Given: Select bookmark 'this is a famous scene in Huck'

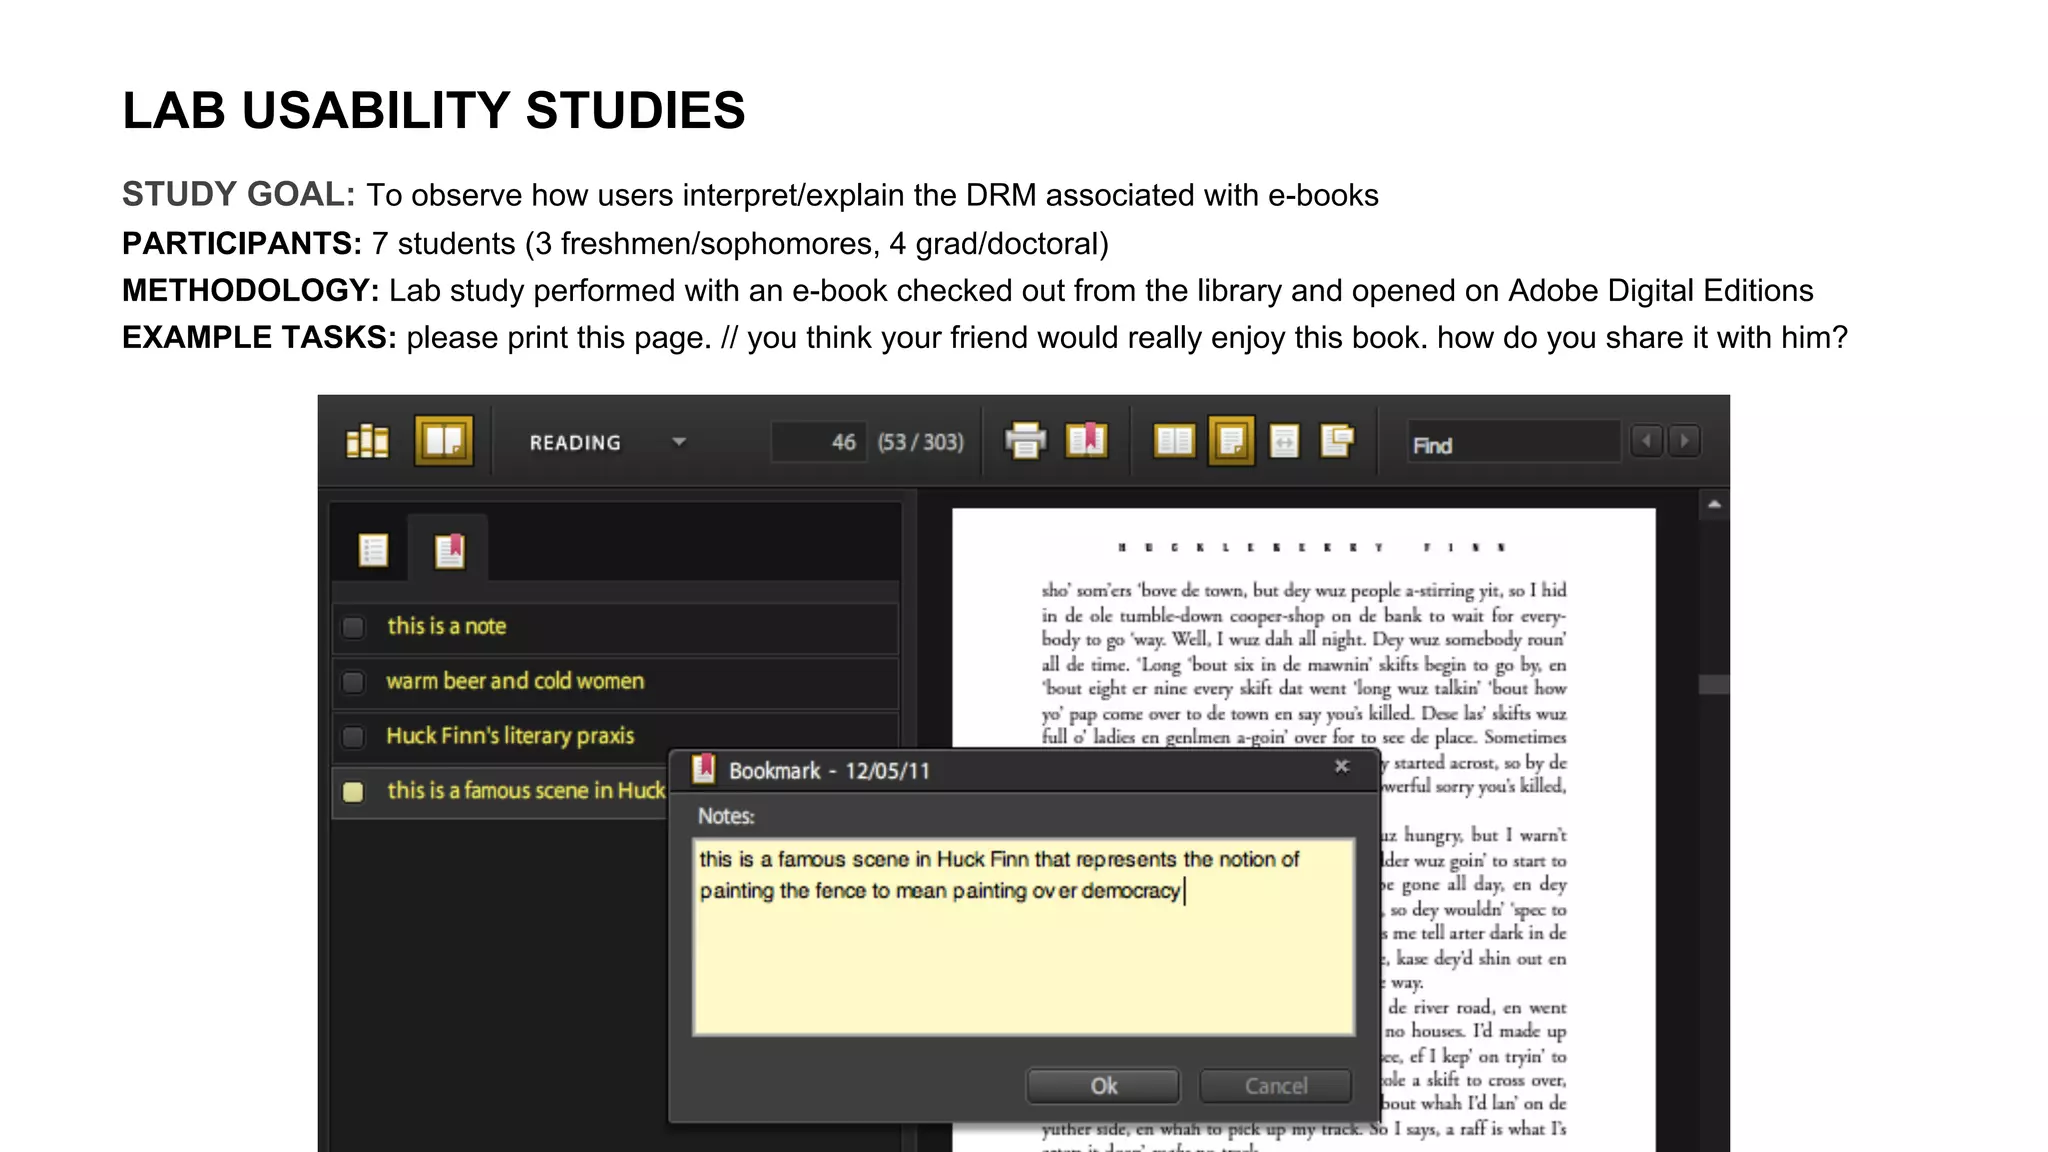Looking at the screenshot, I should pyautogui.click(x=500, y=791).
